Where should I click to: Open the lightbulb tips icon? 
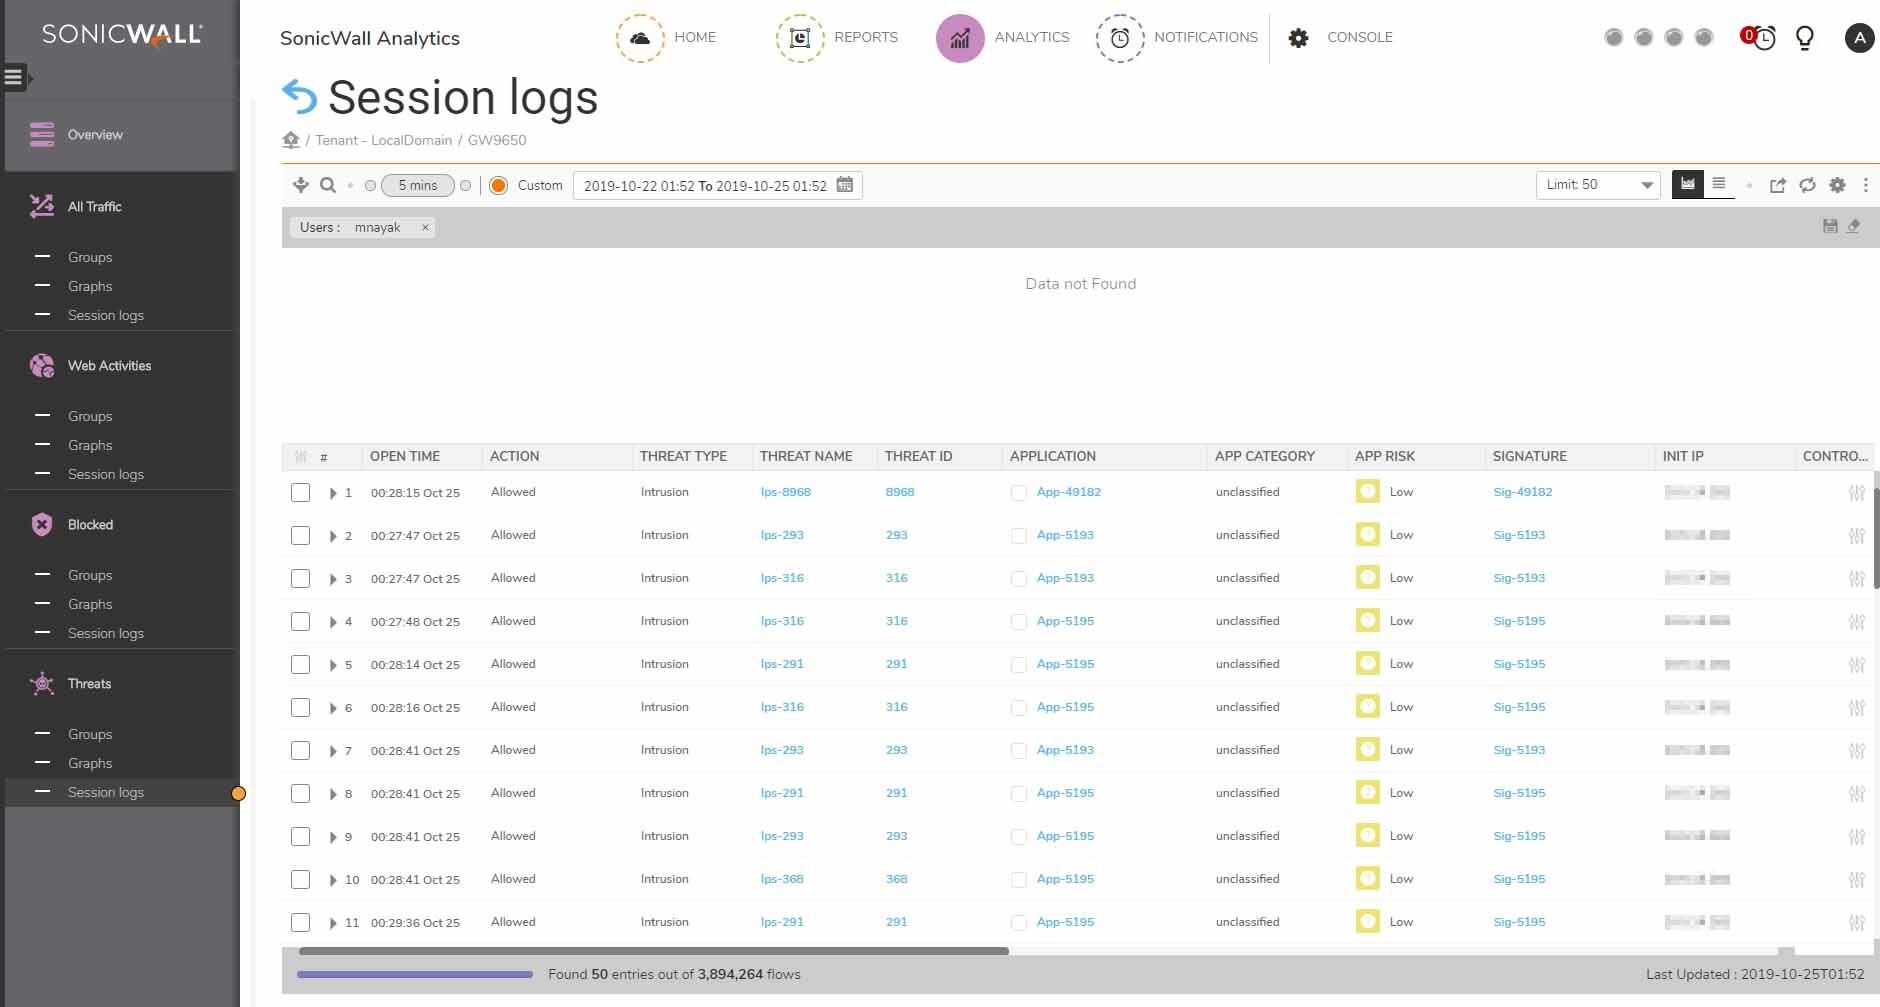point(1805,38)
